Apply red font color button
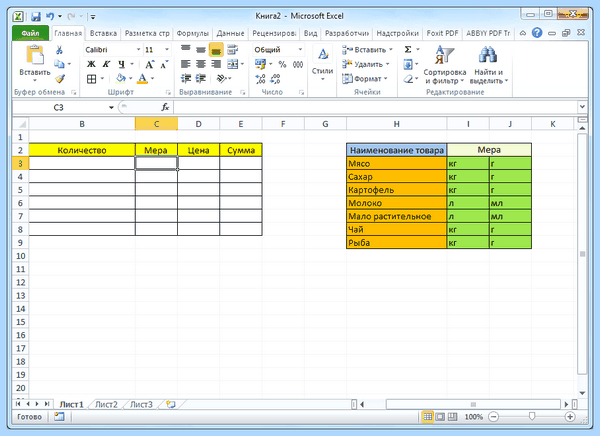 [142, 78]
